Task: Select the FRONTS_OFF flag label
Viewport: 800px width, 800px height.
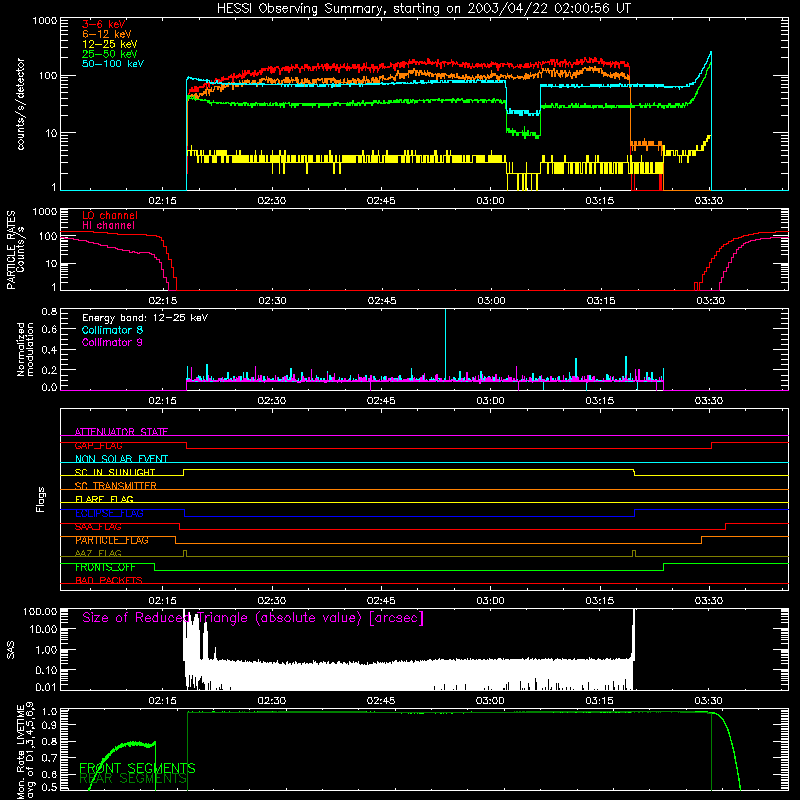Action: (105, 567)
